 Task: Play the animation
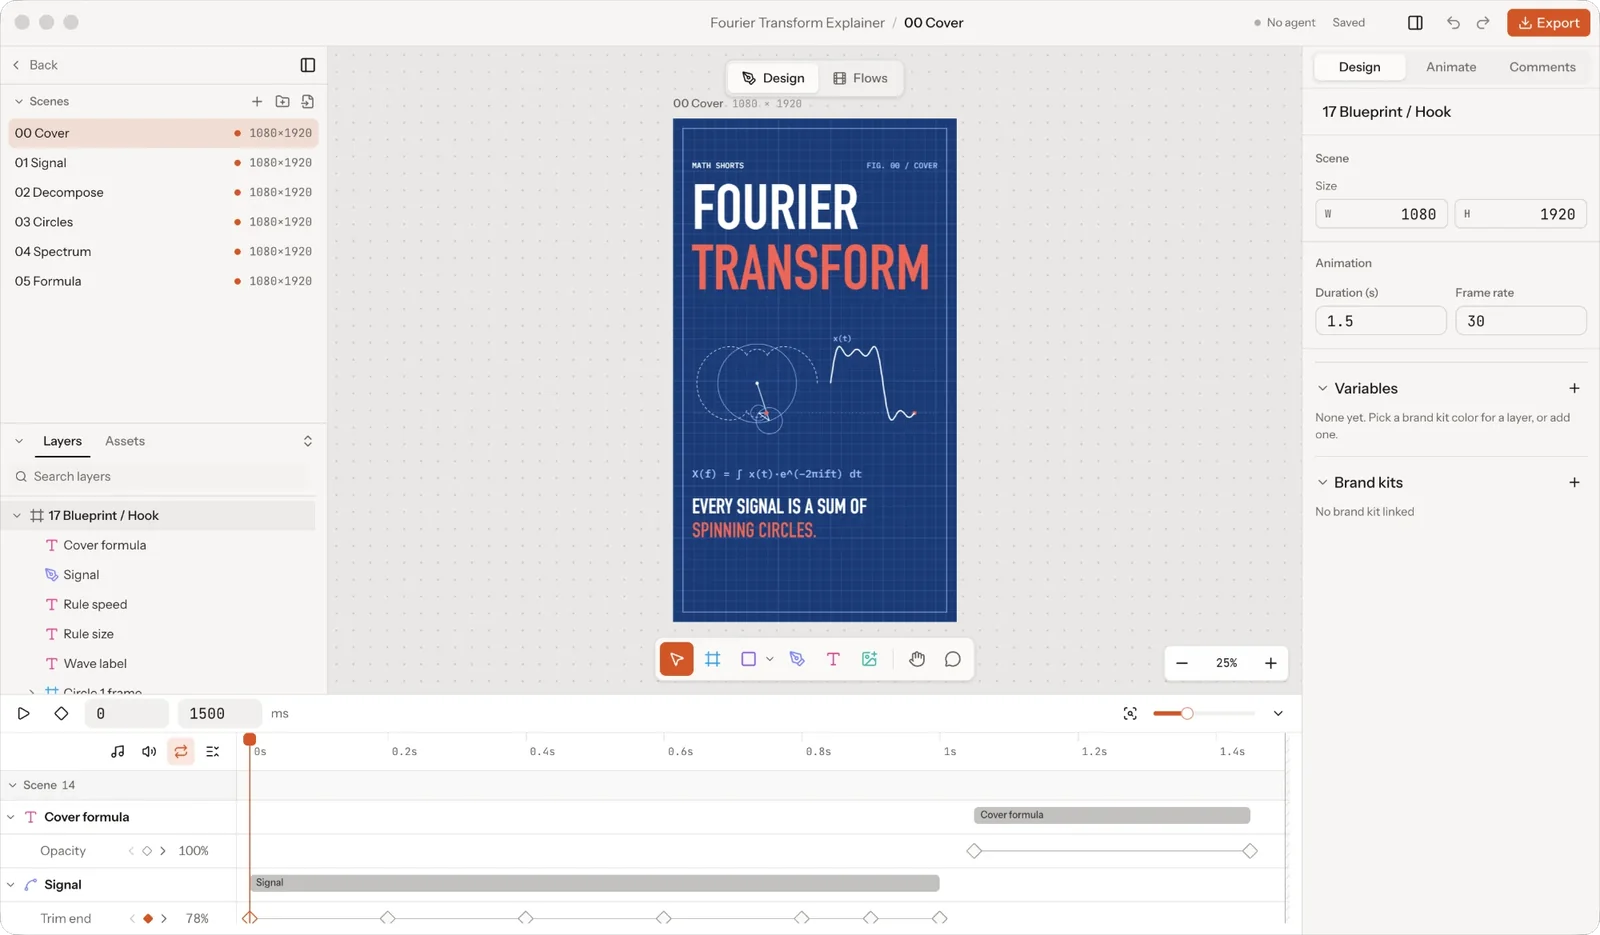pyautogui.click(x=24, y=713)
